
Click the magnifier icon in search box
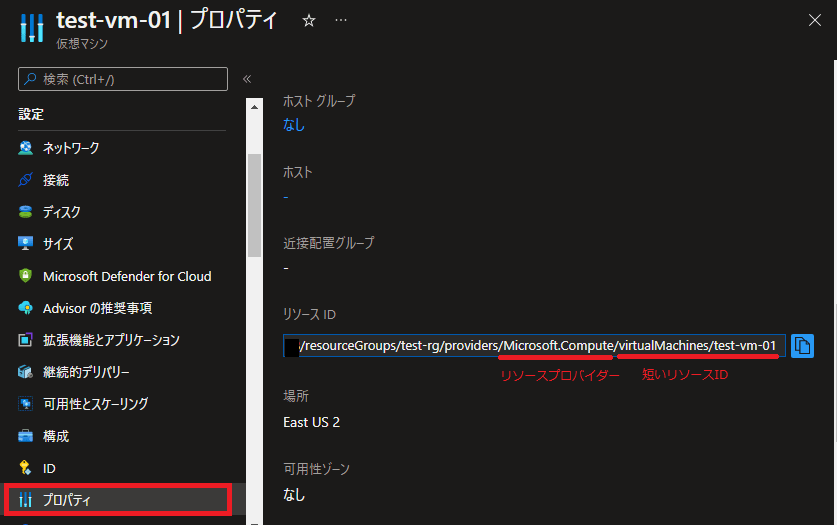30,79
